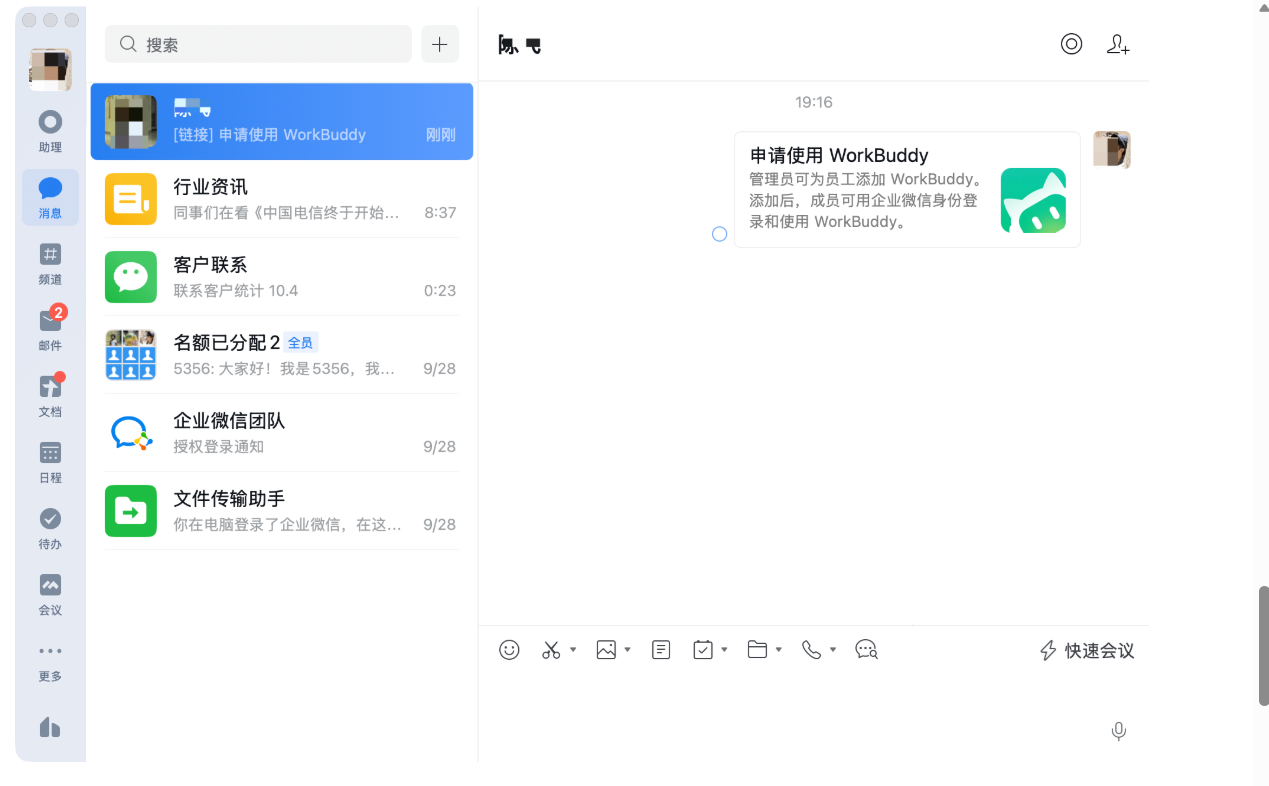Screen dimensions: 1269x786
Task: Click the 授权登录通知 preview text
Action: [x=219, y=447]
